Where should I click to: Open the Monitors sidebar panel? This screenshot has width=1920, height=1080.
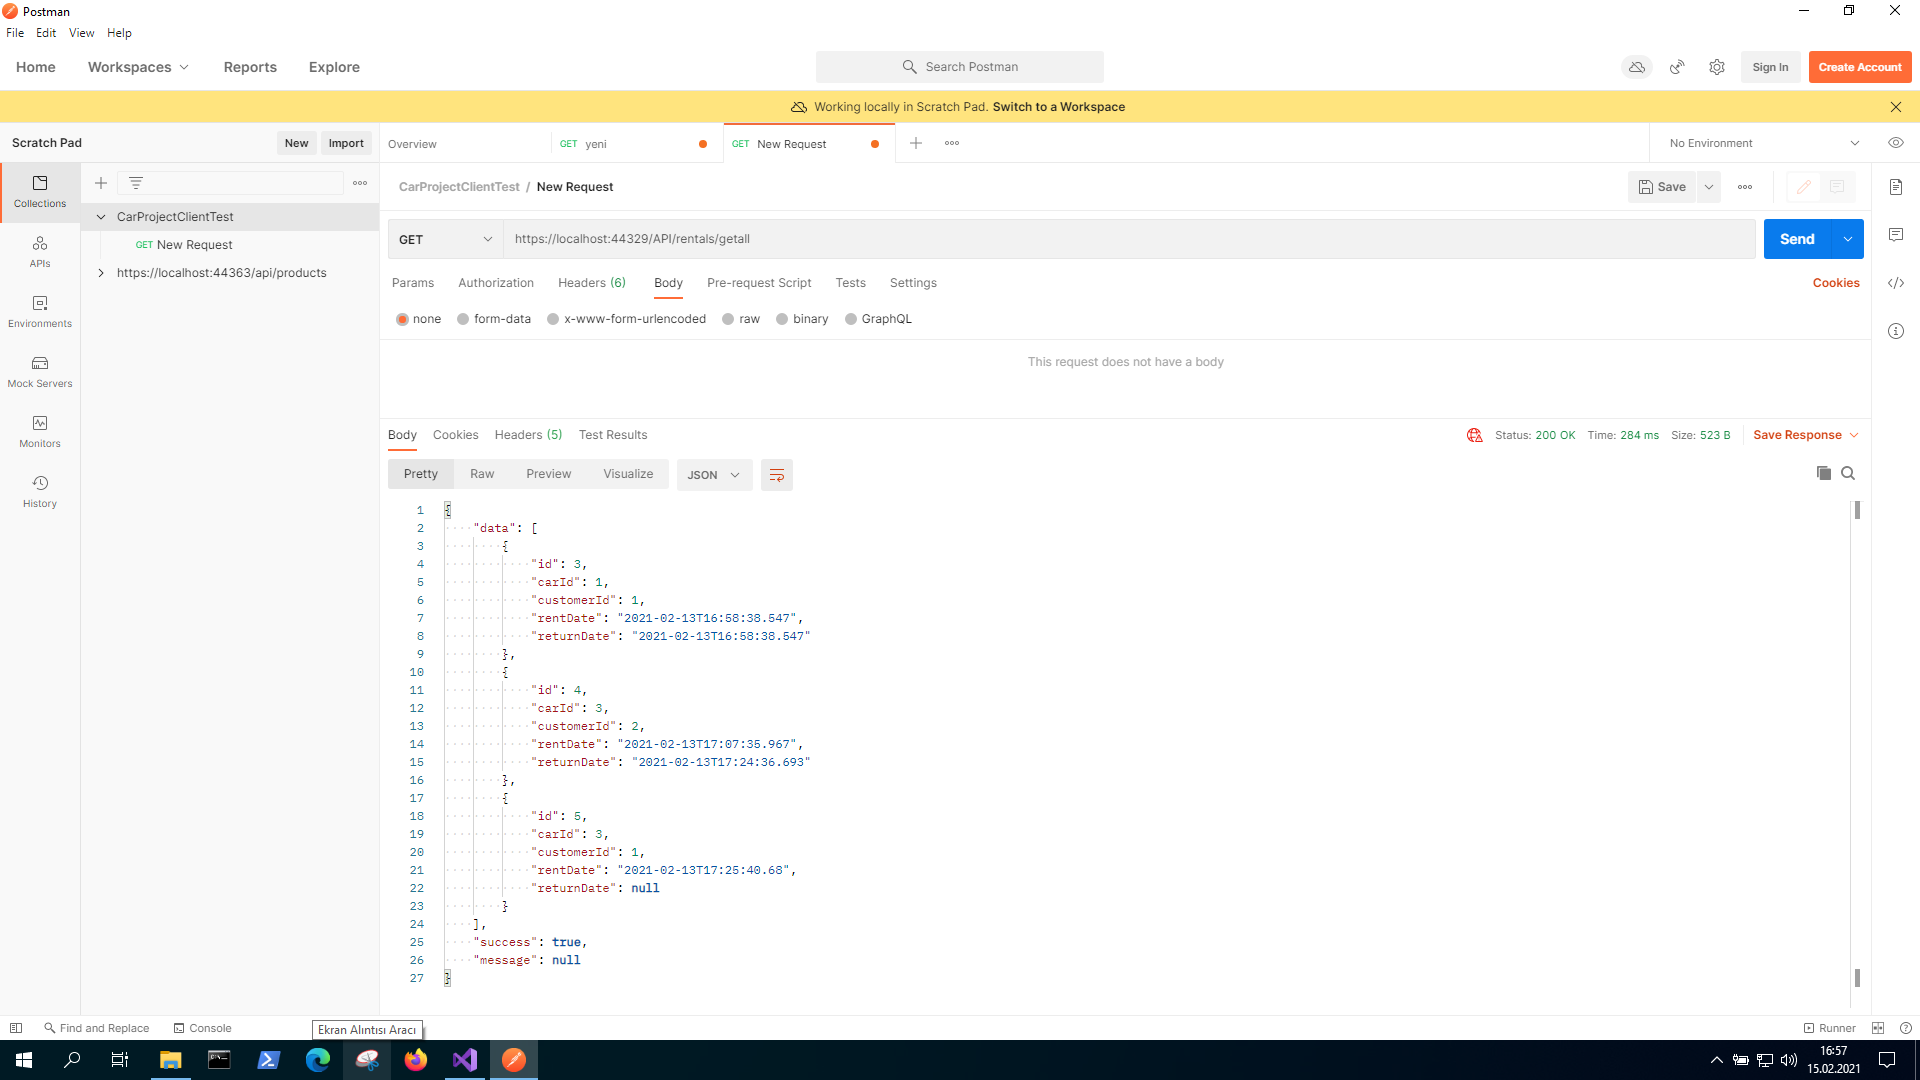[x=40, y=431]
